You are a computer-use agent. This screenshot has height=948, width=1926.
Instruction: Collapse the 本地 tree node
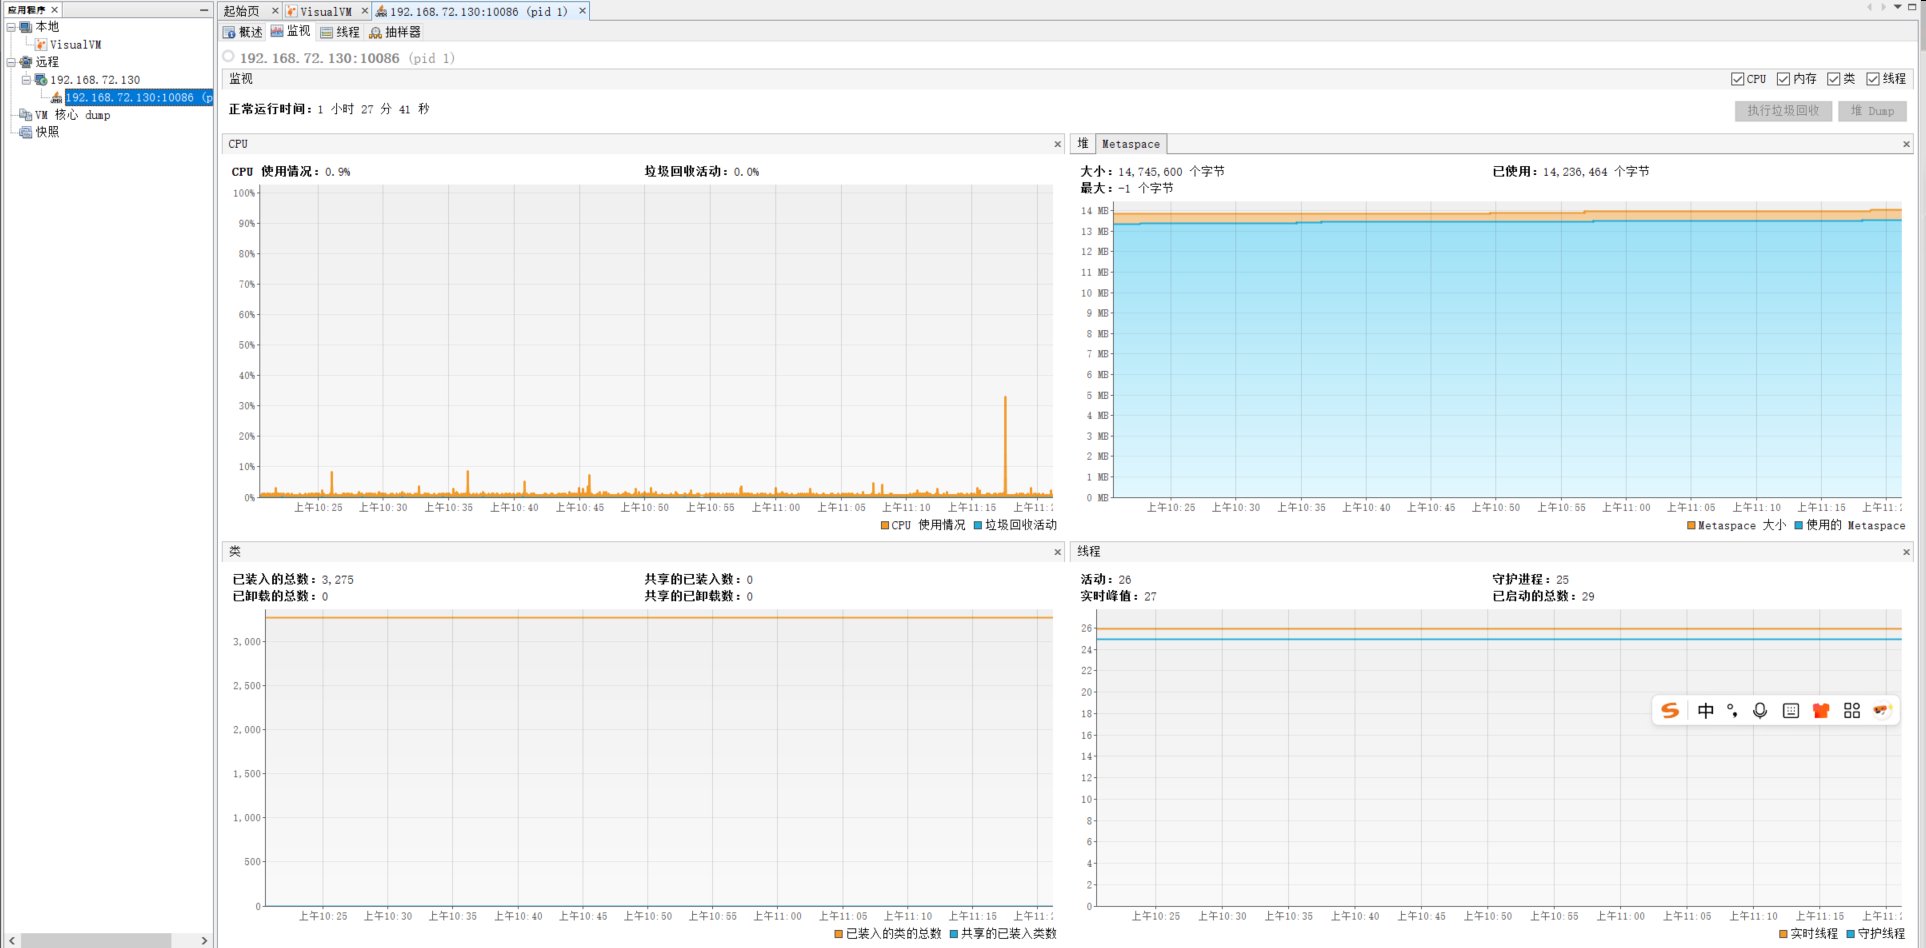click(x=11, y=27)
